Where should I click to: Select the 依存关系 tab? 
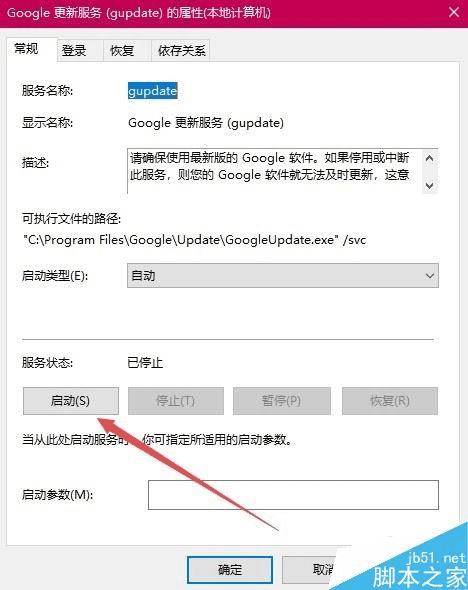181,50
